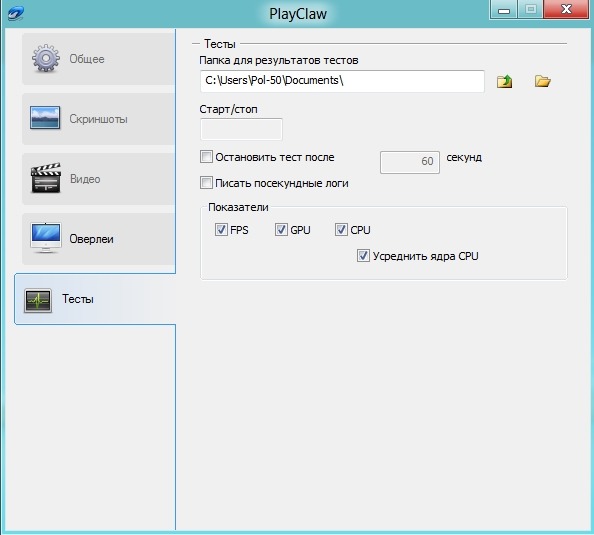Uncheck the GPU indicator checkbox
Image resolution: width=594 pixels, height=535 pixels.
tap(281, 230)
